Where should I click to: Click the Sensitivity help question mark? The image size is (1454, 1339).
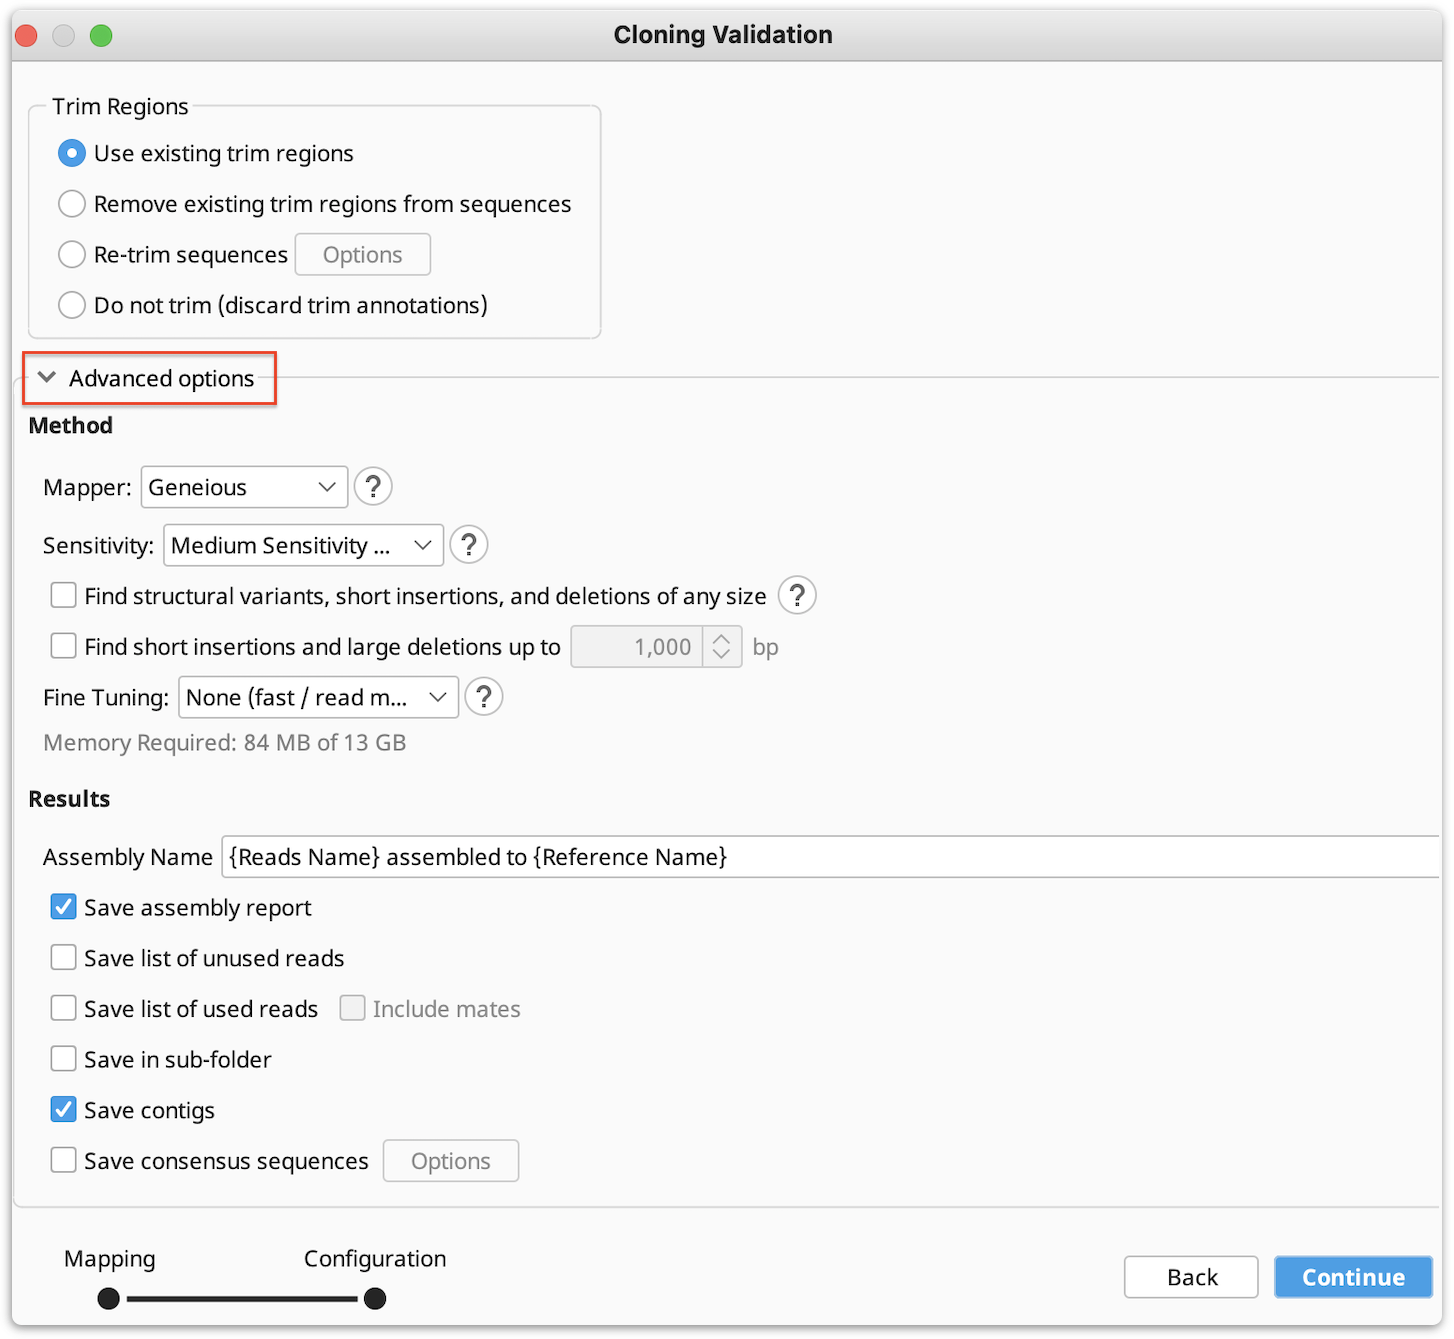click(x=469, y=545)
